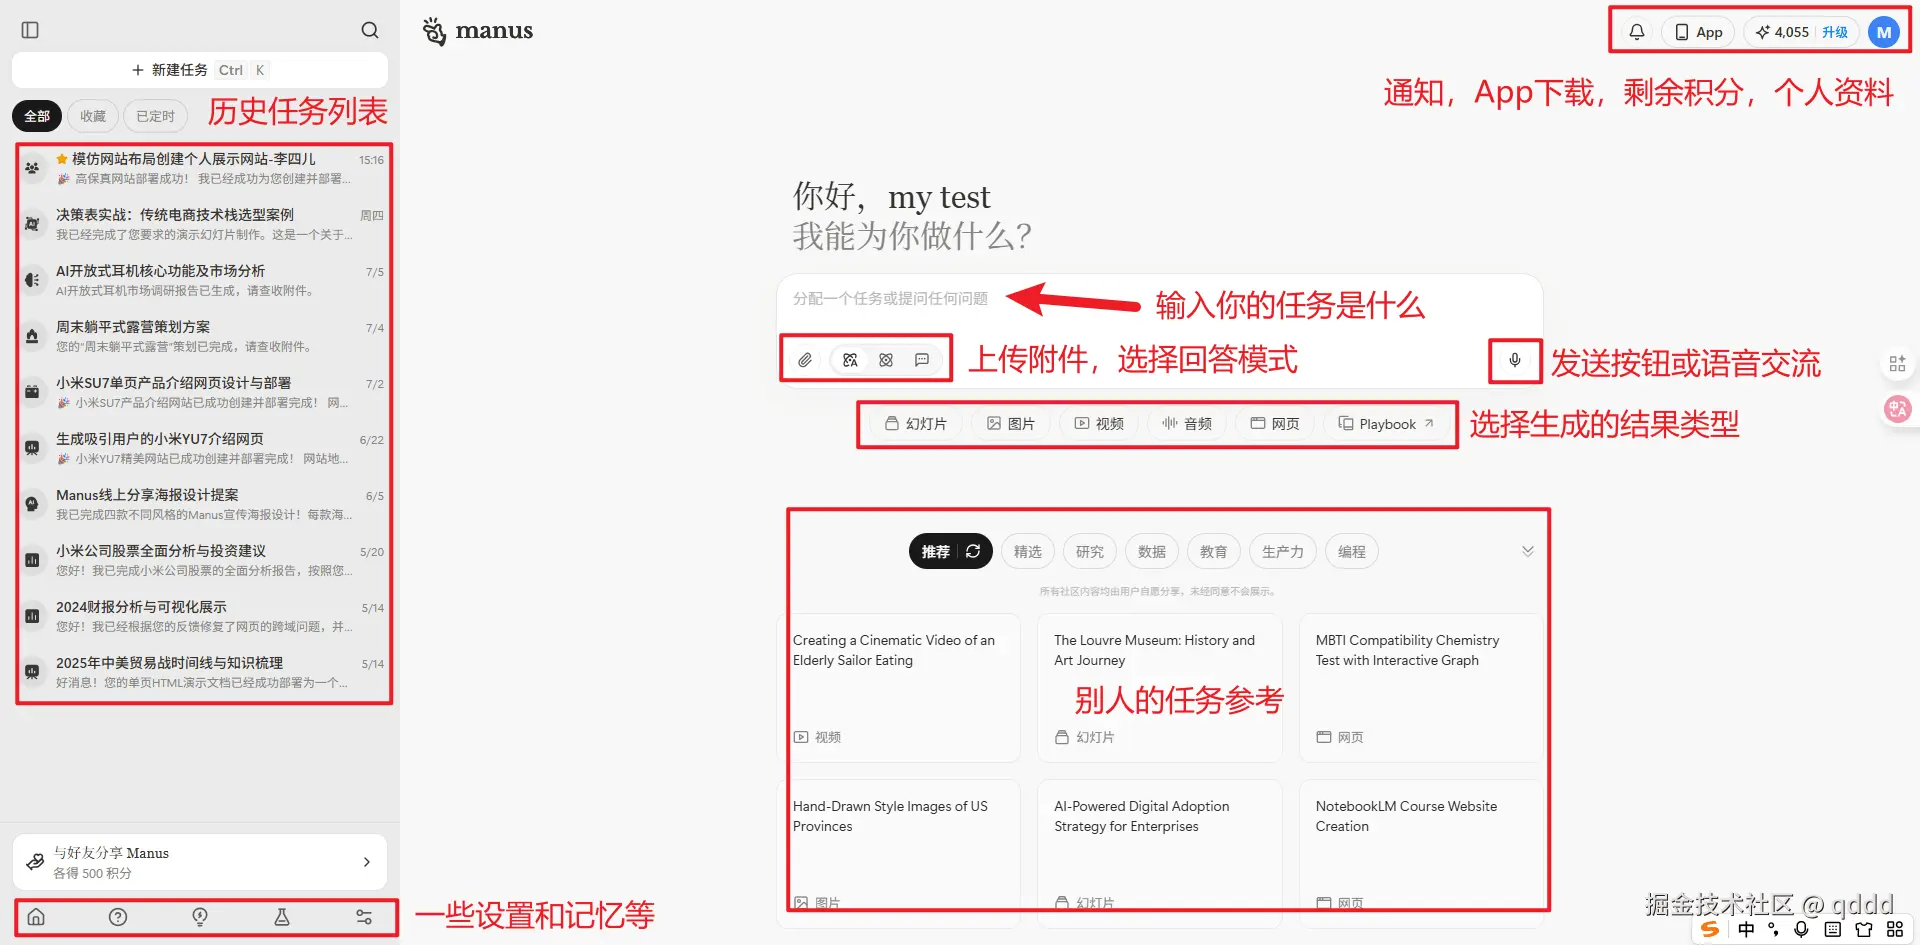
Task: Toggle IME Chinese 中 language mode
Action: tap(1746, 929)
